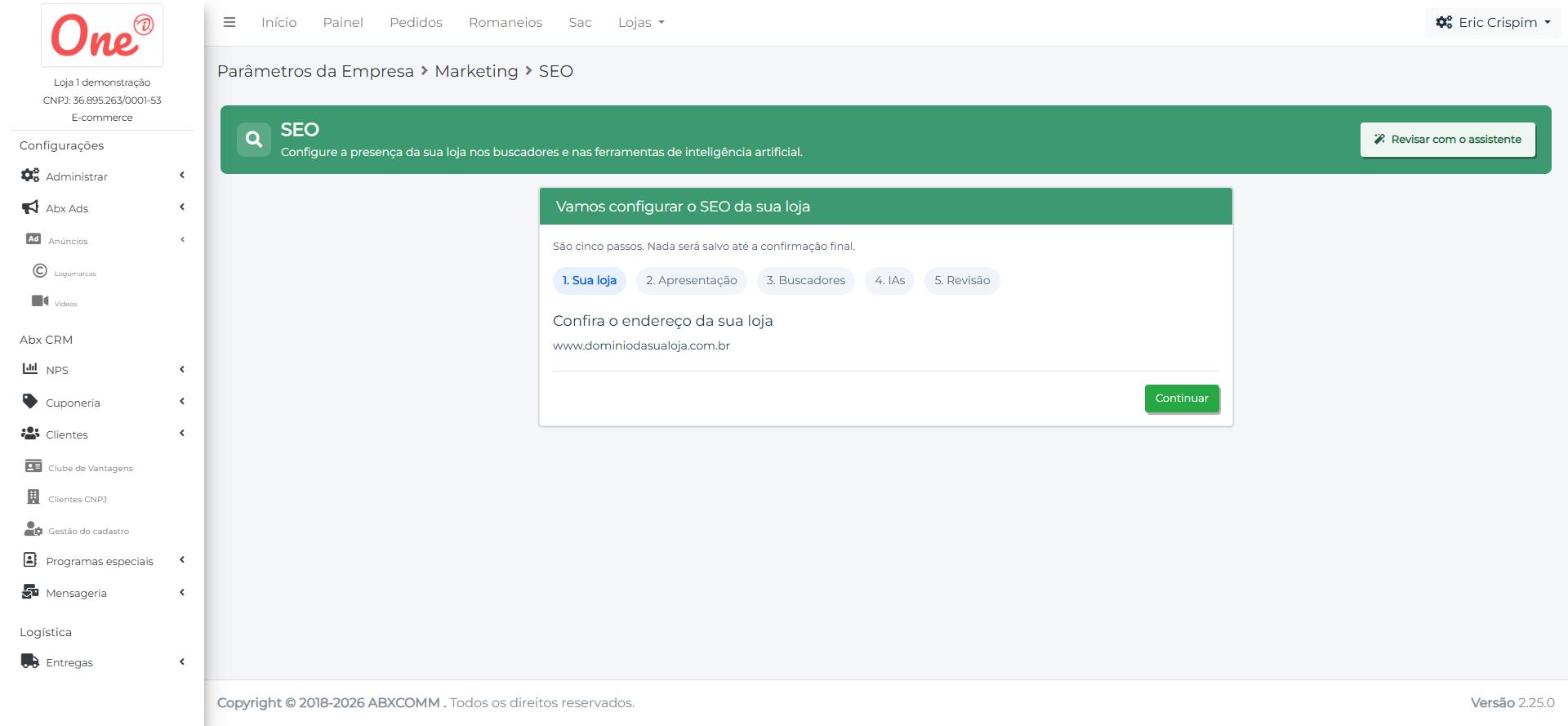Open the Lojas dropdown menu

point(641,22)
